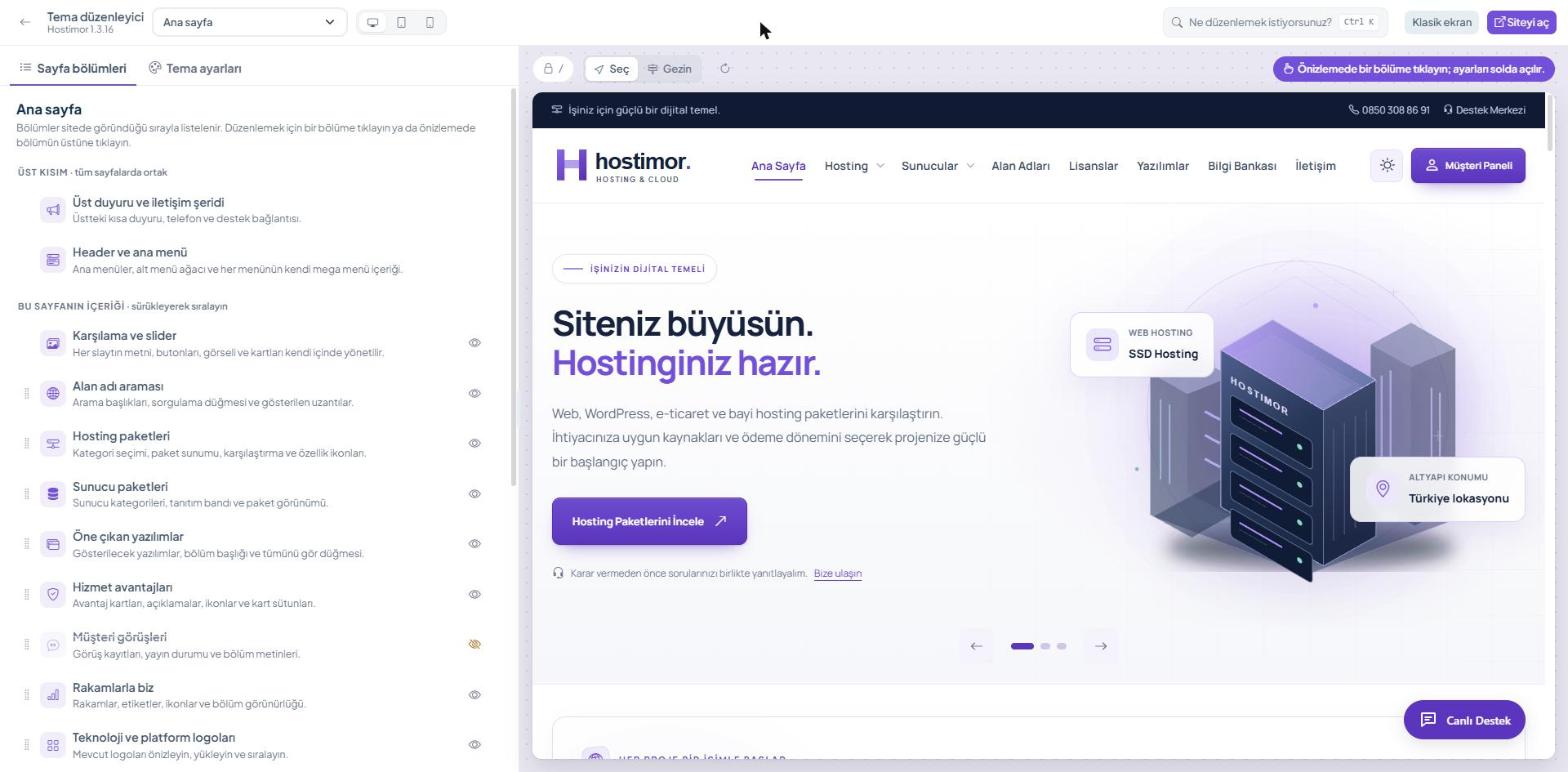Click Hosting Paketlerini İncele button
The width and height of the screenshot is (1568, 772).
(x=649, y=522)
